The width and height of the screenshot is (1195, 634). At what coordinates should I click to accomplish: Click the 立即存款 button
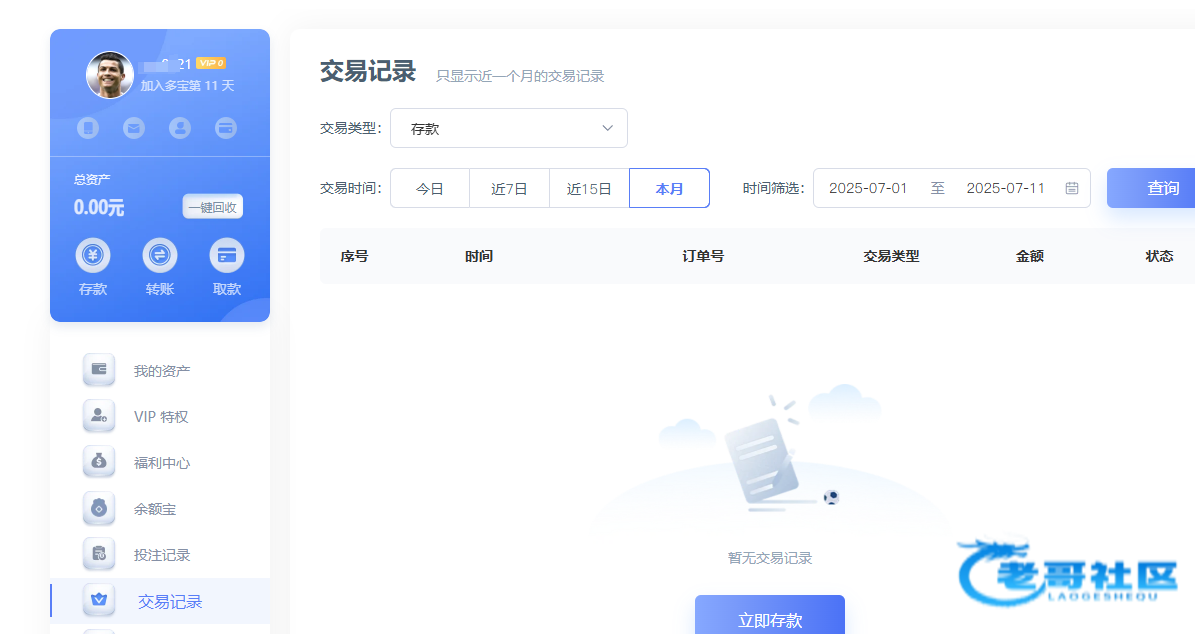[x=770, y=618]
